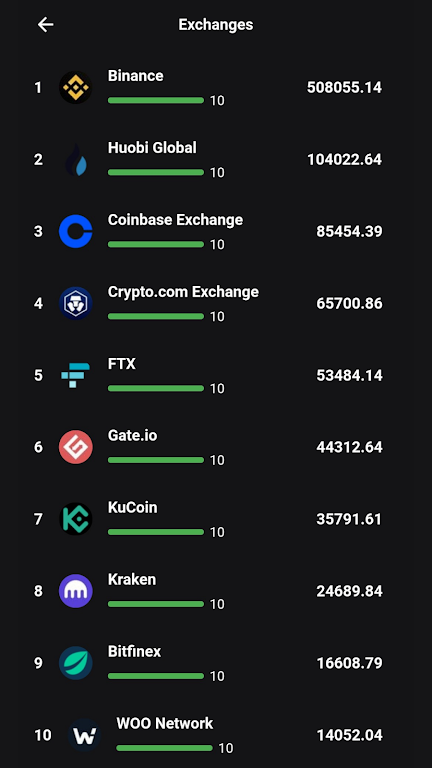Open the Gate.io exchange name

coord(133,435)
